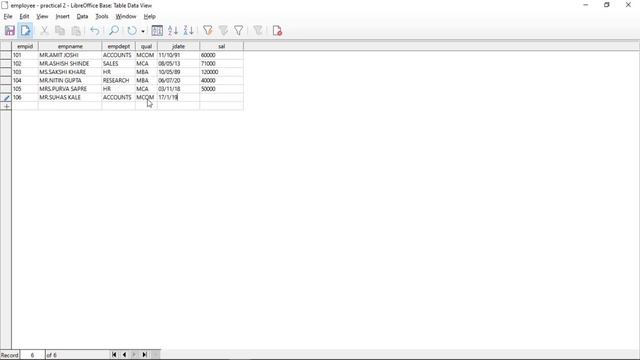The image size is (640, 360).
Task: Click cell MR.ASHISH SHINDE
Action: point(70,63)
